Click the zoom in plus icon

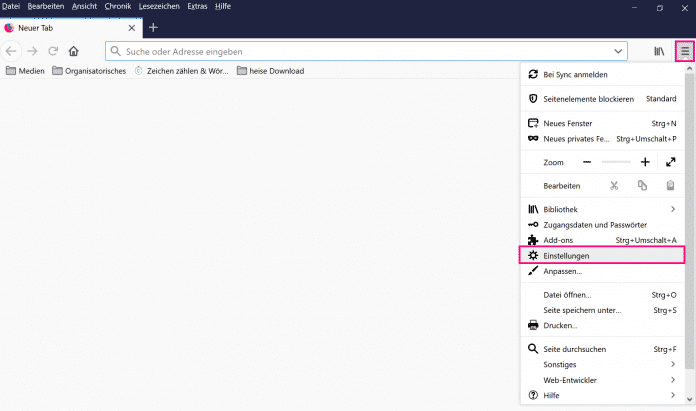645,162
